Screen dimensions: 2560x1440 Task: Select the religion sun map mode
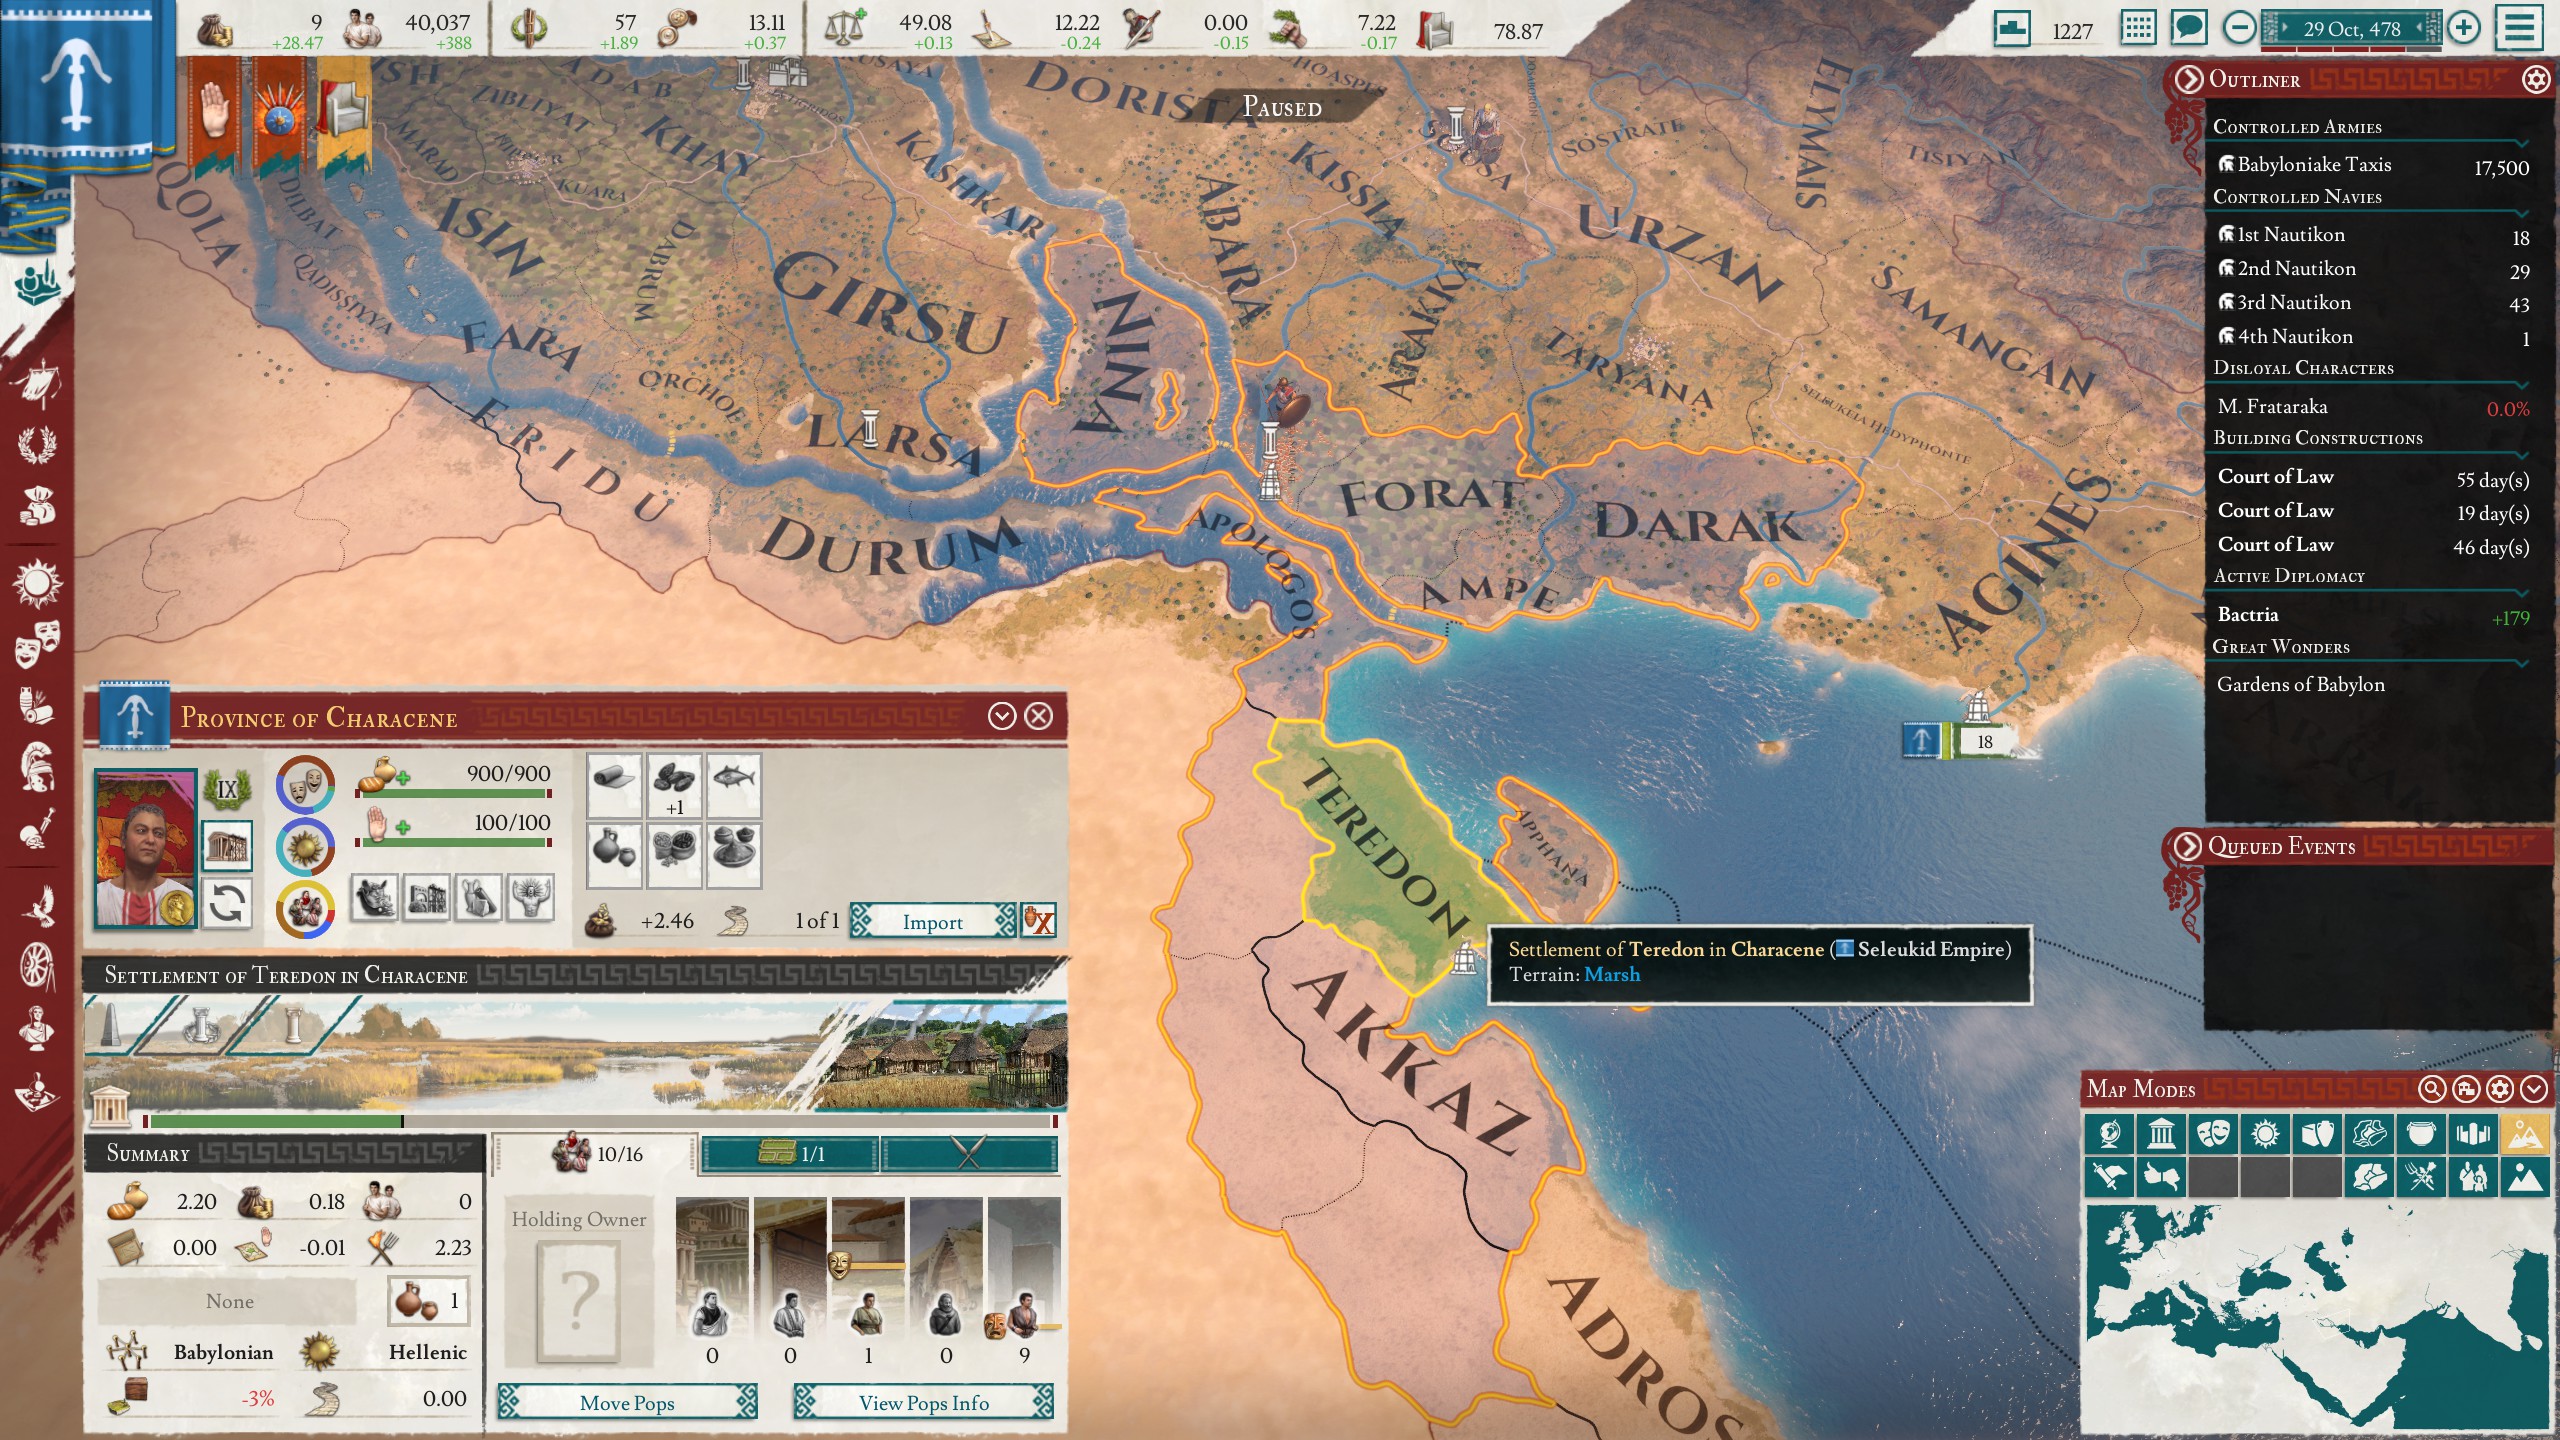tap(2265, 1134)
